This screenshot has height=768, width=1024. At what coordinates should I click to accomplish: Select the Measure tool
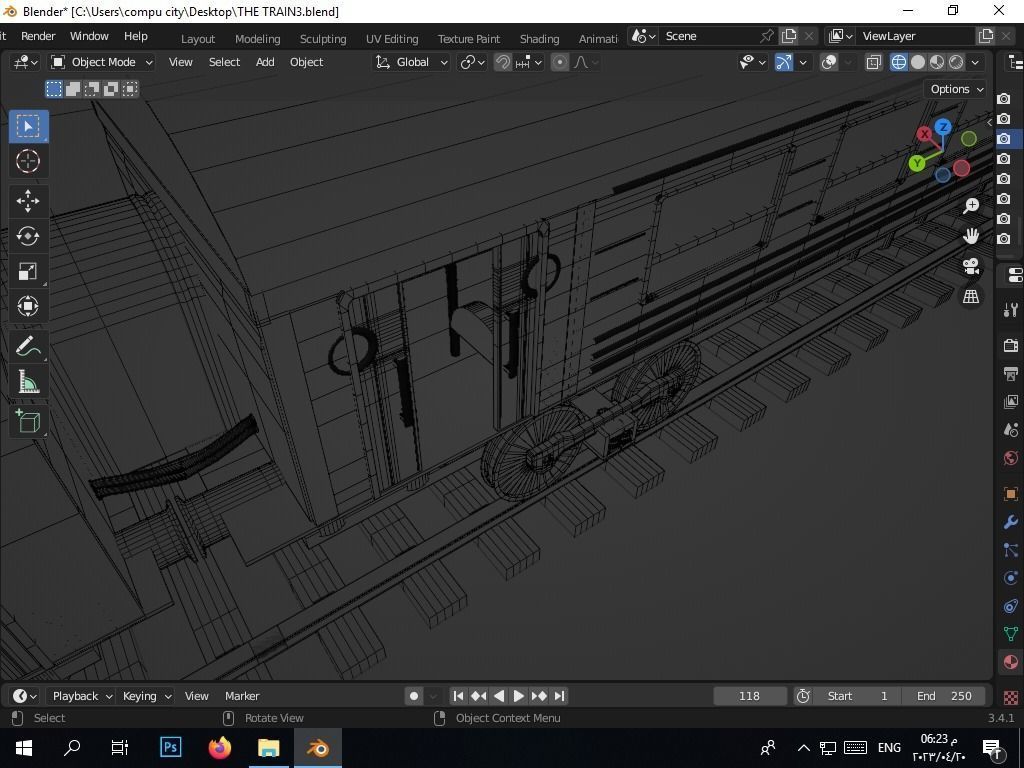click(28, 381)
